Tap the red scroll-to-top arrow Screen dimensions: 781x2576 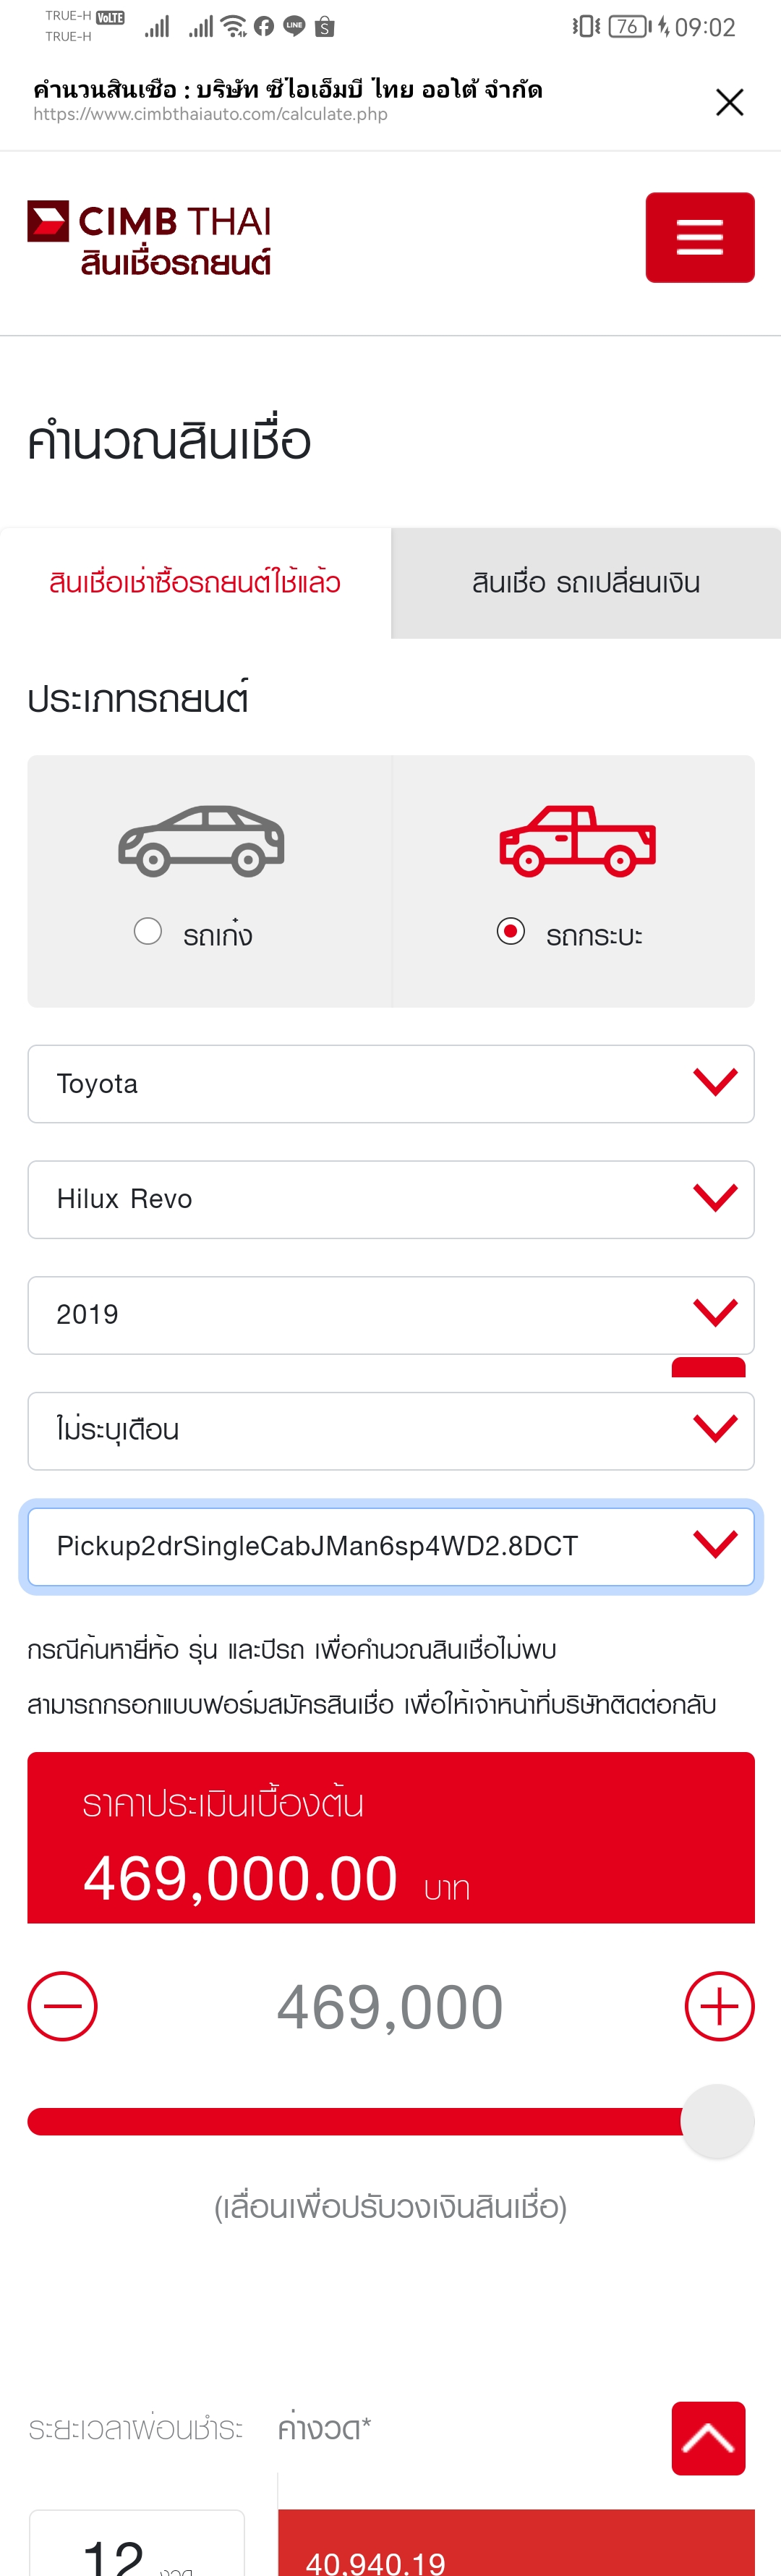708,2438
